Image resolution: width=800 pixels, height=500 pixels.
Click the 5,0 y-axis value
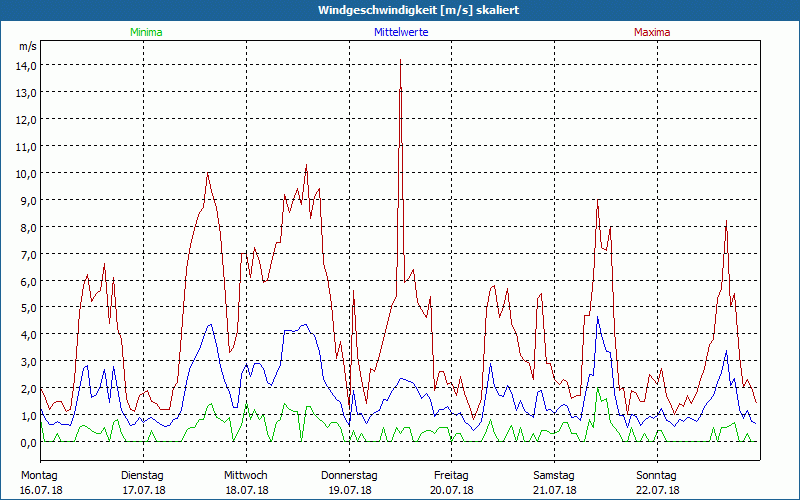point(29,308)
